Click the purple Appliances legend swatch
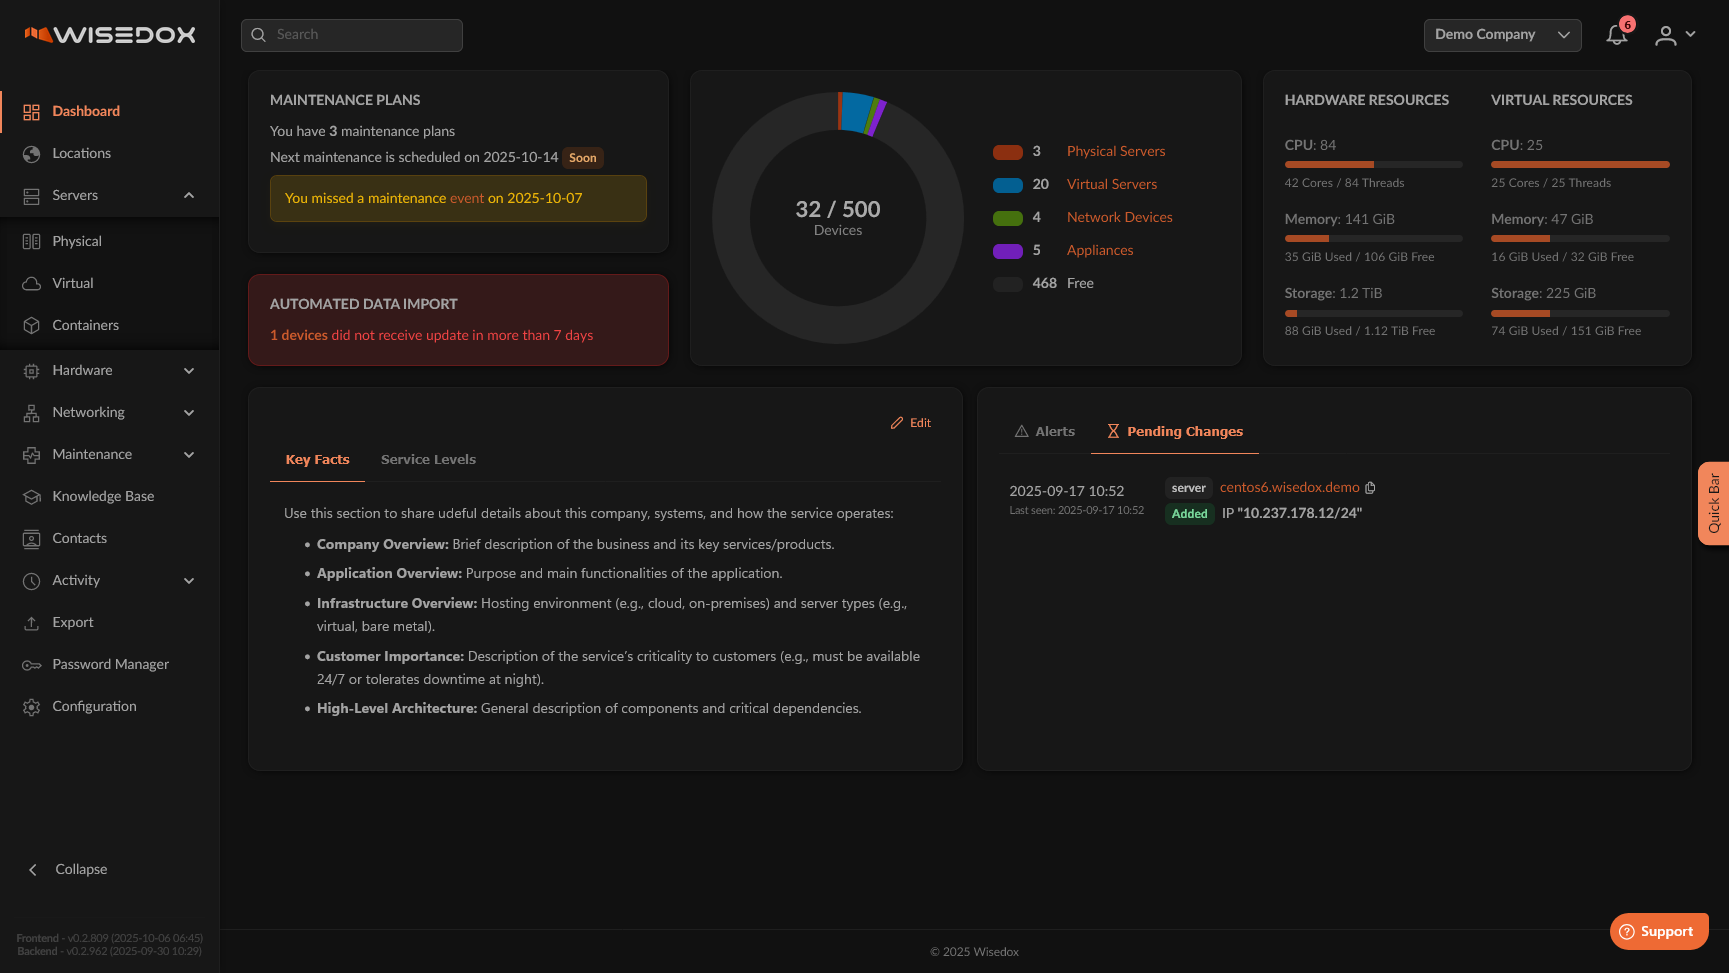1729x973 pixels. tap(1007, 251)
